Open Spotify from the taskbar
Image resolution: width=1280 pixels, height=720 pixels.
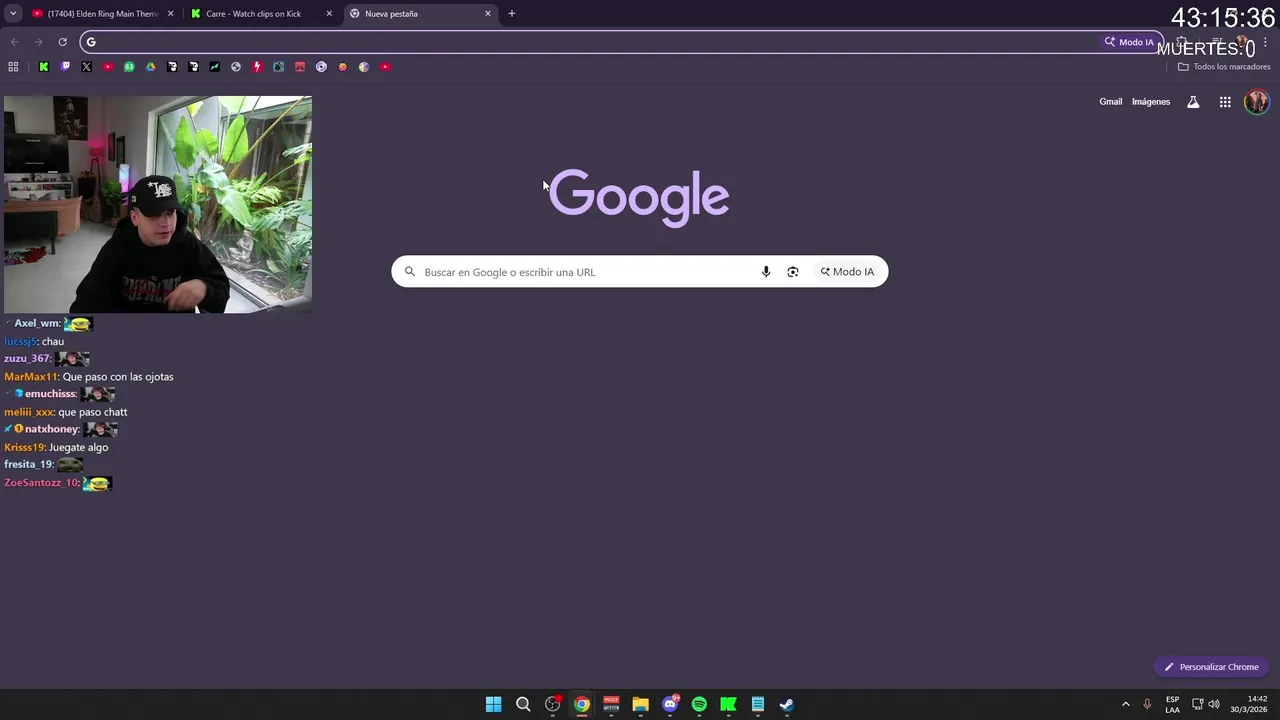point(699,704)
